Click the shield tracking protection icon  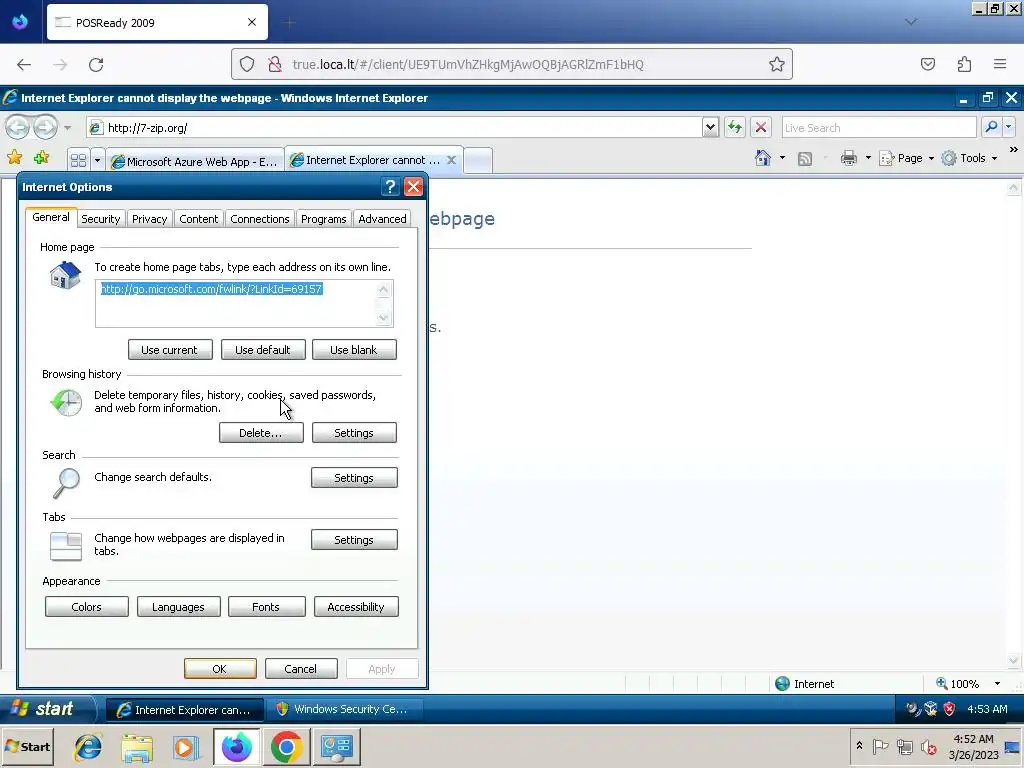247,64
